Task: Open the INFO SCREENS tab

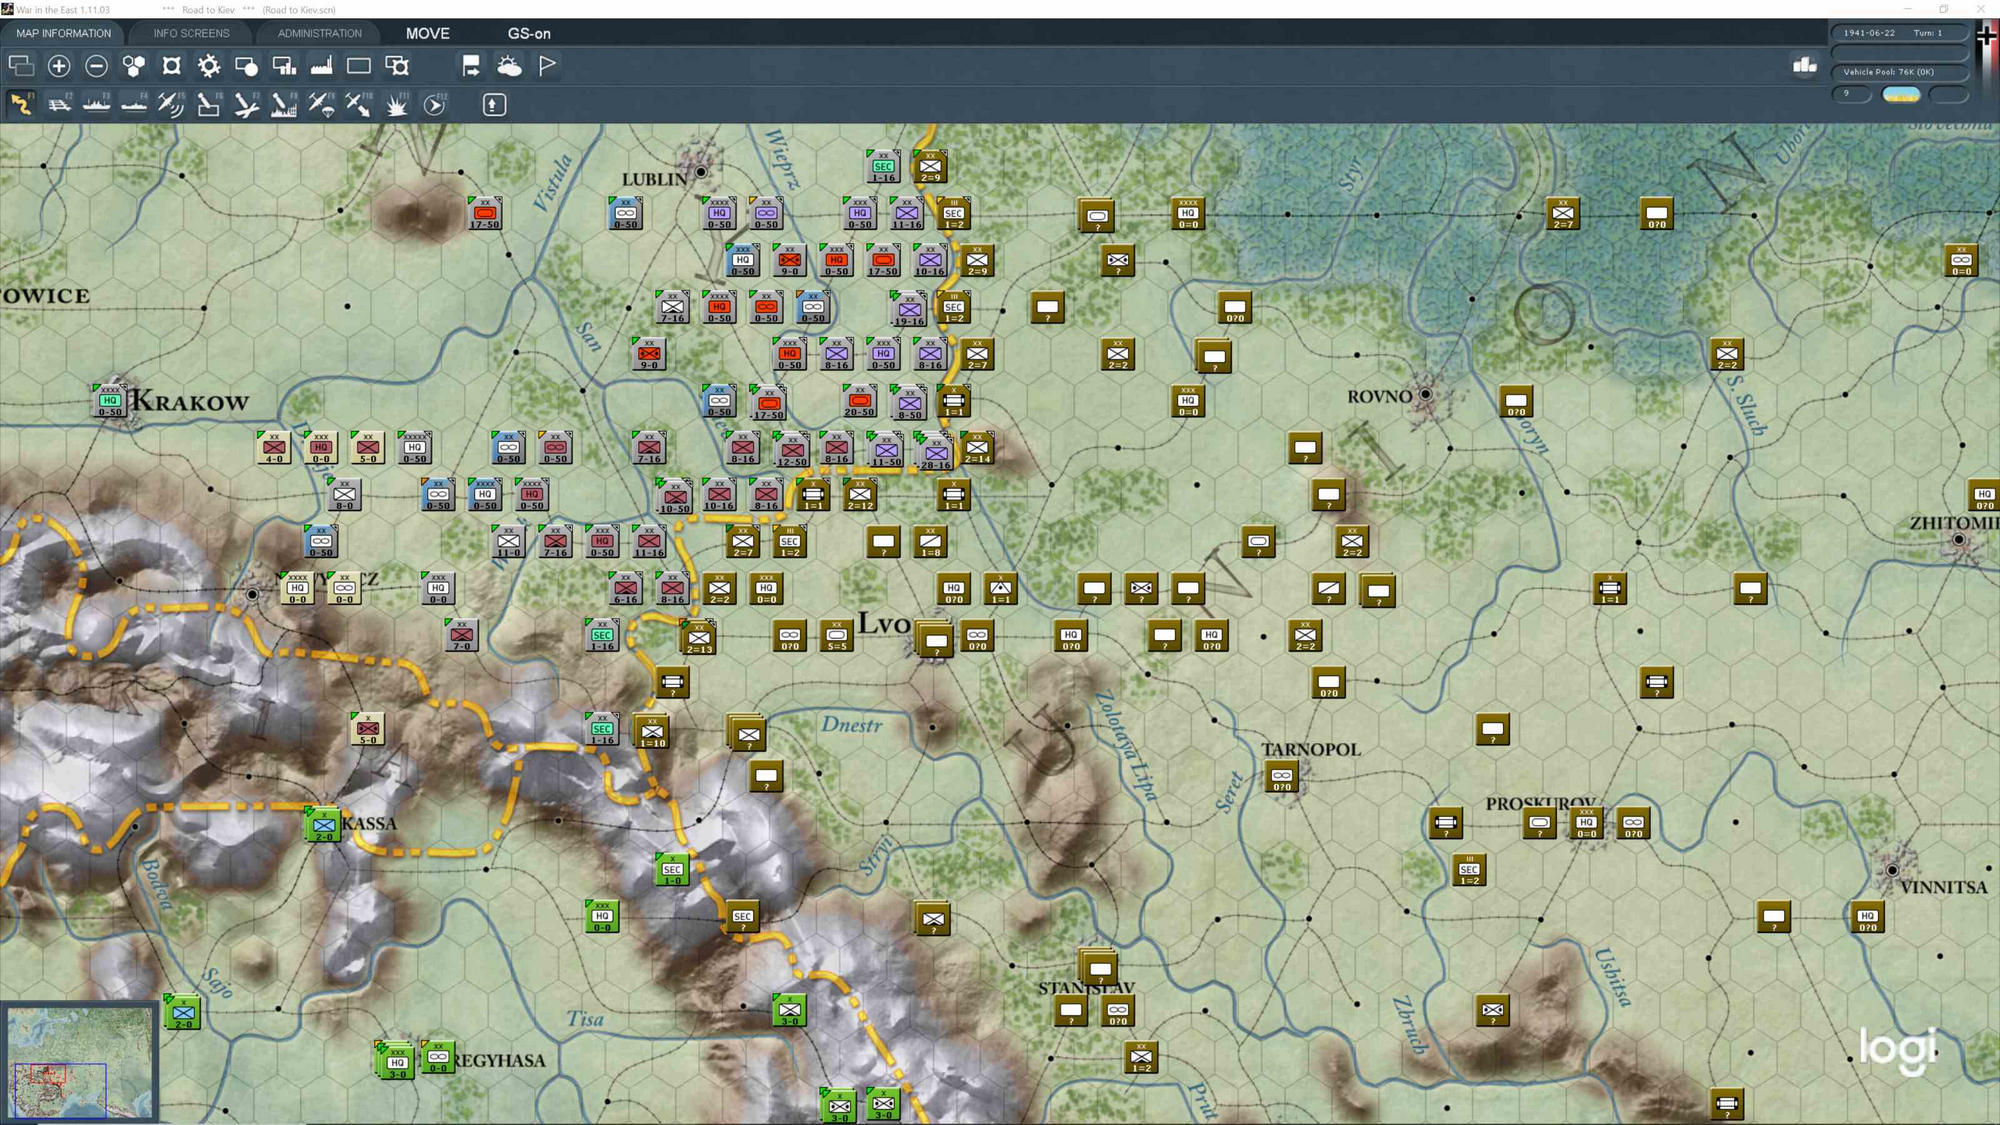Action: [x=191, y=33]
